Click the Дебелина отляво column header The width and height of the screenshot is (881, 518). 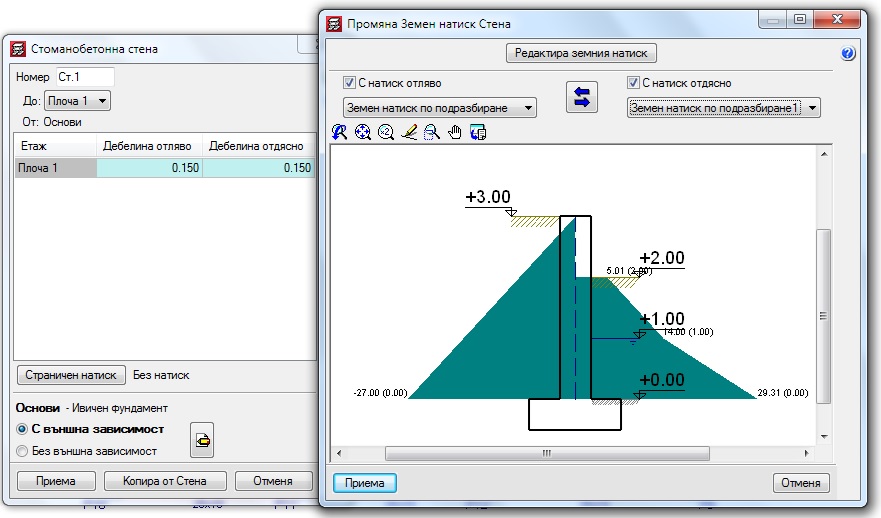click(x=149, y=146)
